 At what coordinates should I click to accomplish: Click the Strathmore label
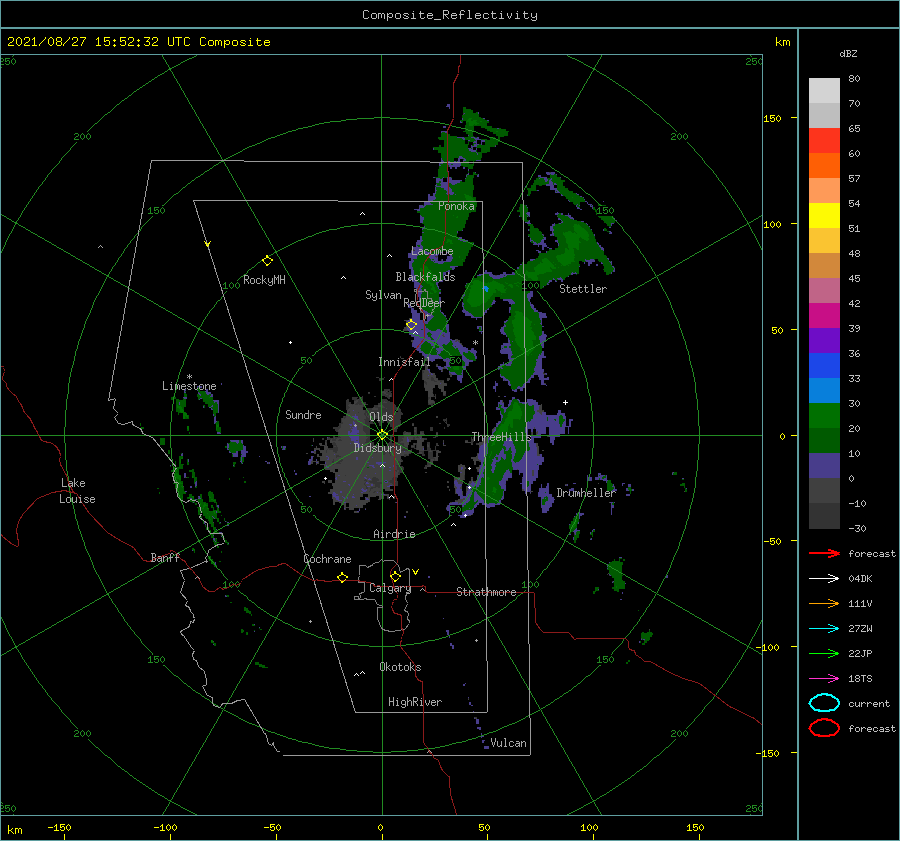(486, 592)
